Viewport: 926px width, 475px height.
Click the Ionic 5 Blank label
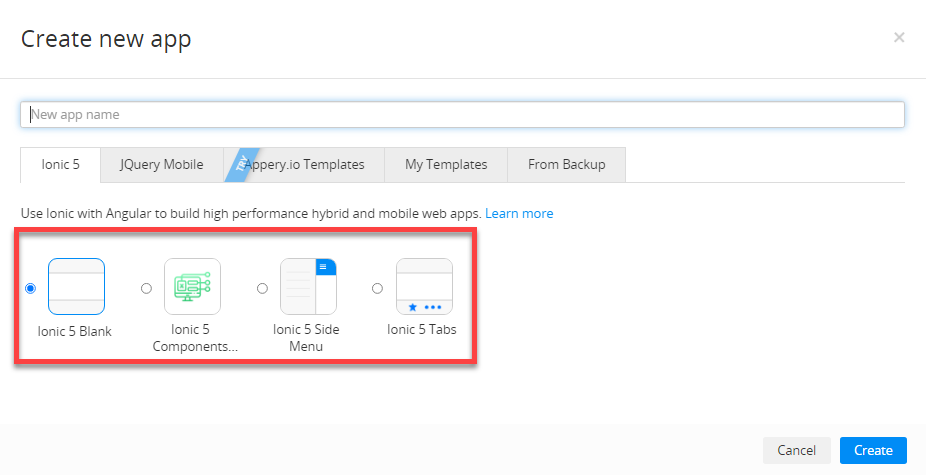pyautogui.click(x=74, y=331)
